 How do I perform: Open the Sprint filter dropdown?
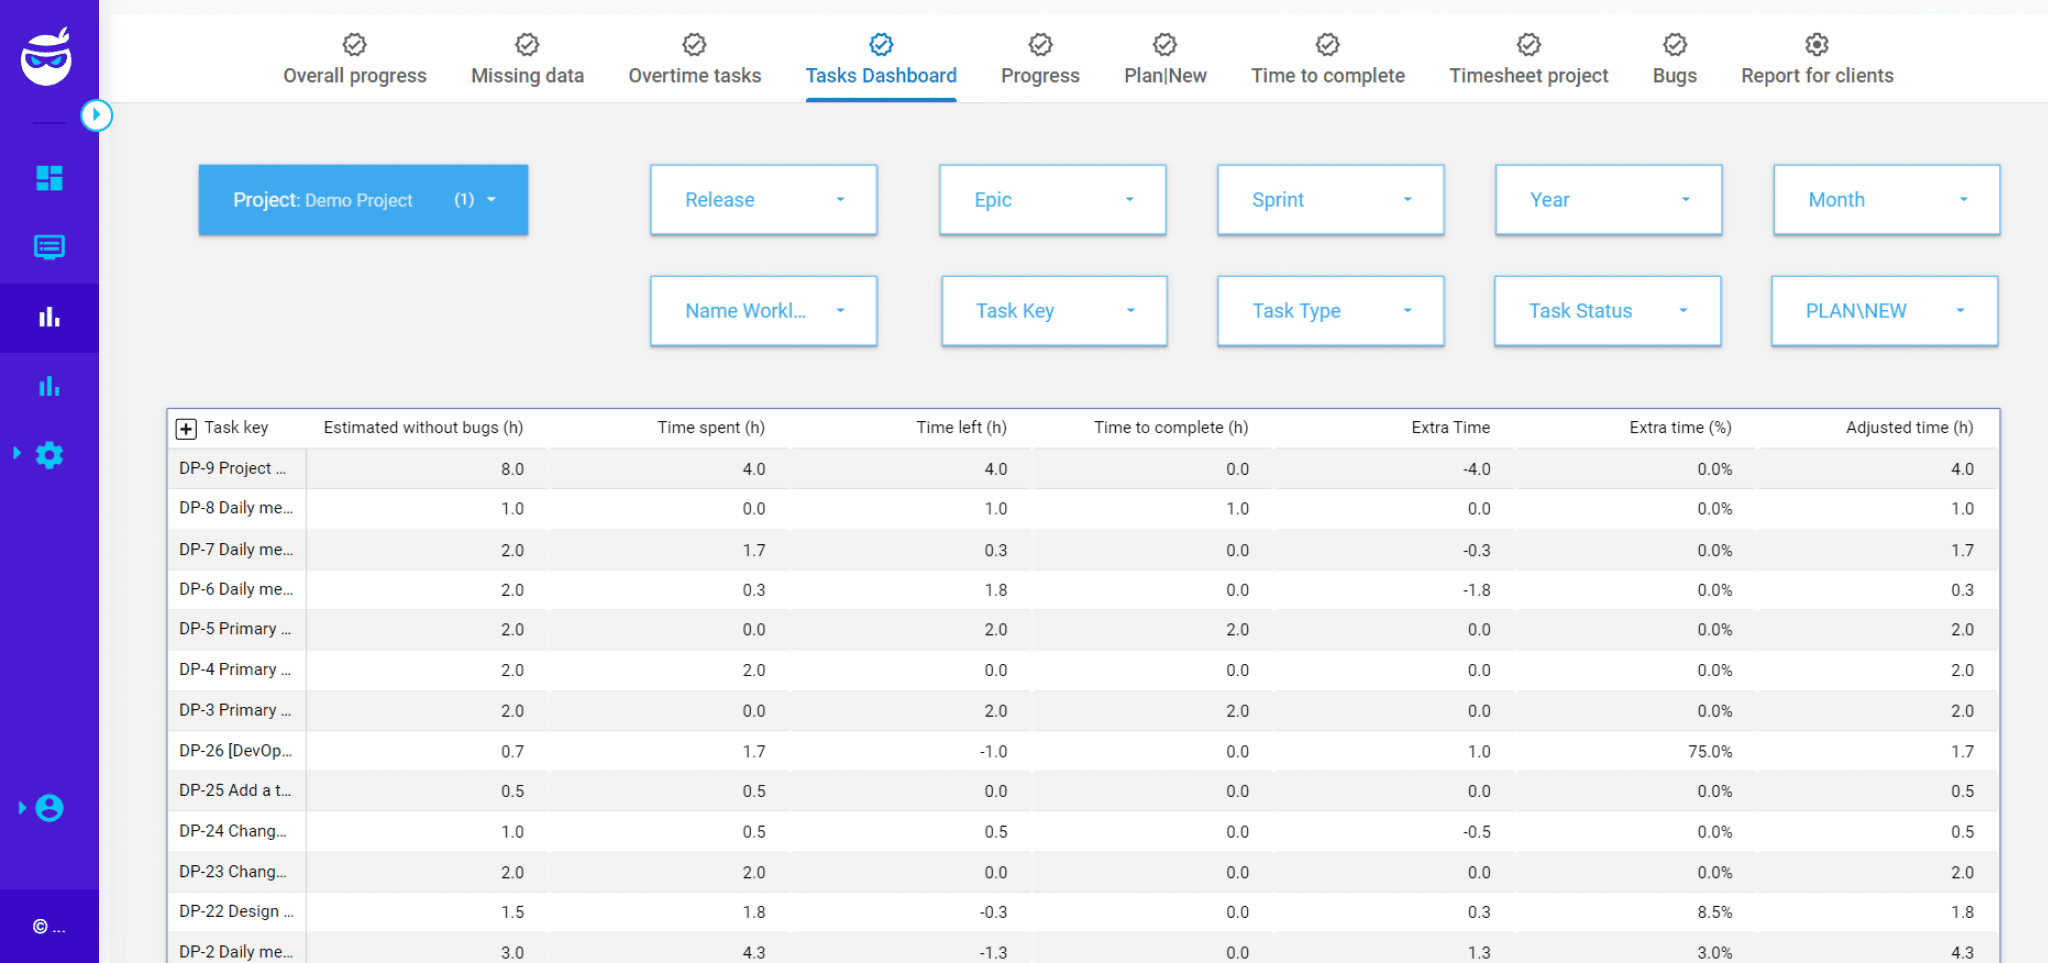1329,199
